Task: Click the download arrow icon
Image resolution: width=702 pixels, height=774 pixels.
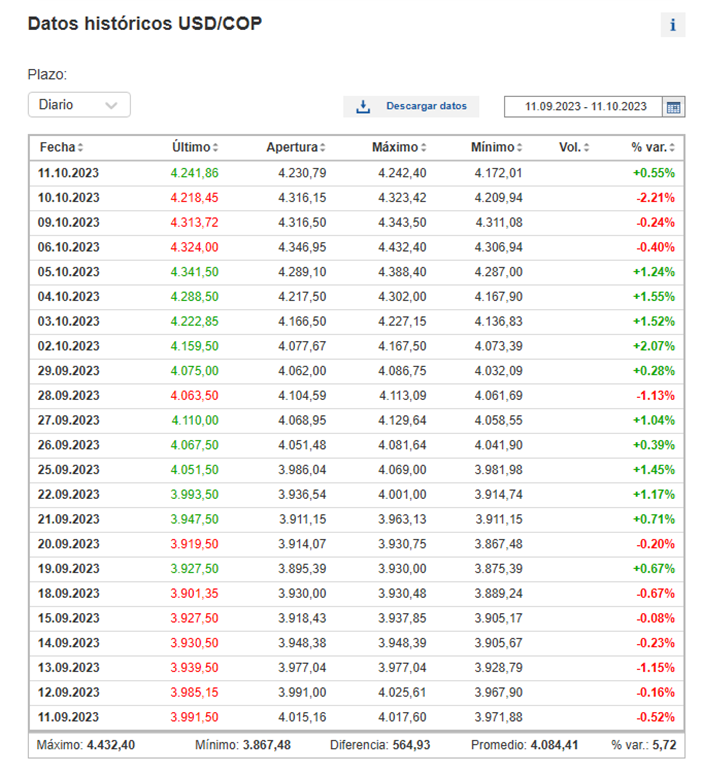Action: (x=363, y=106)
